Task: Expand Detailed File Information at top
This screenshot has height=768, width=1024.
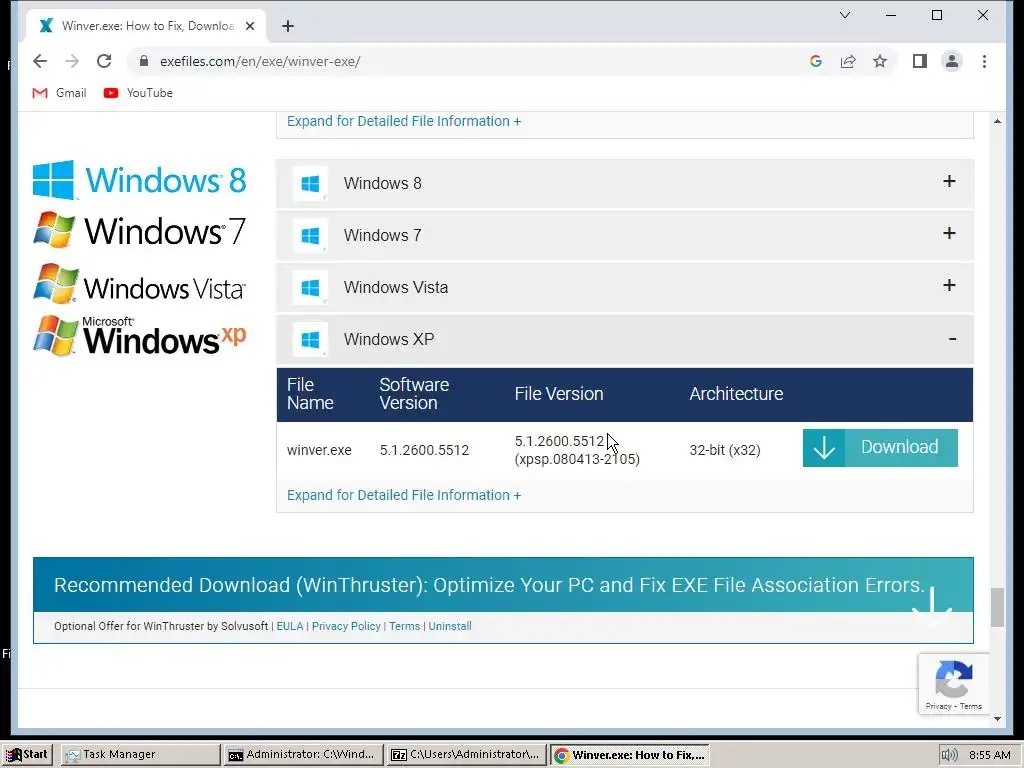Action: click(404, 121)
